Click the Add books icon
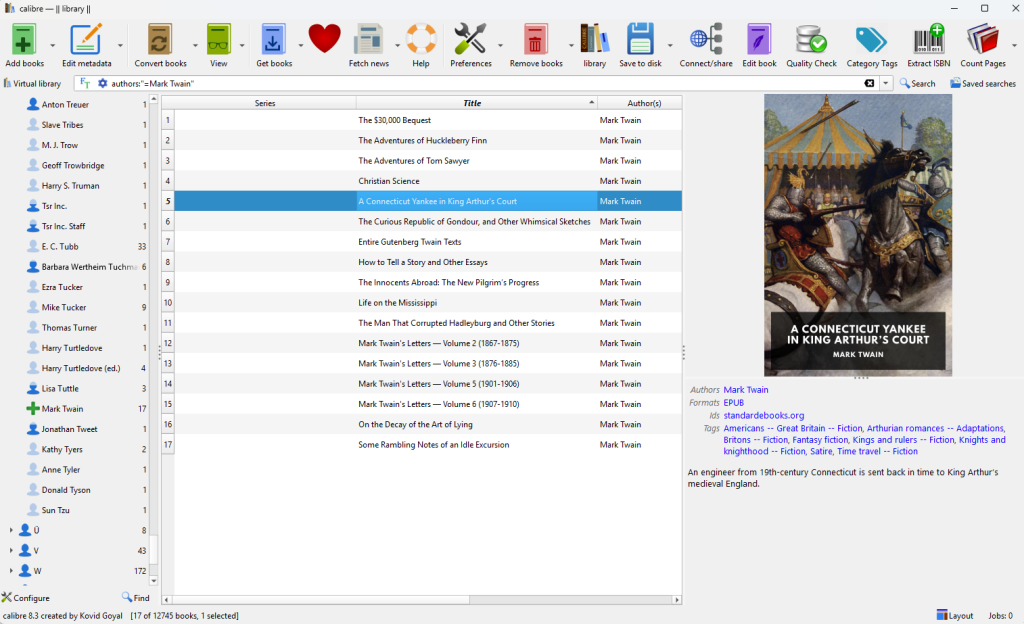1024x624 pixels. coord(24,40)
